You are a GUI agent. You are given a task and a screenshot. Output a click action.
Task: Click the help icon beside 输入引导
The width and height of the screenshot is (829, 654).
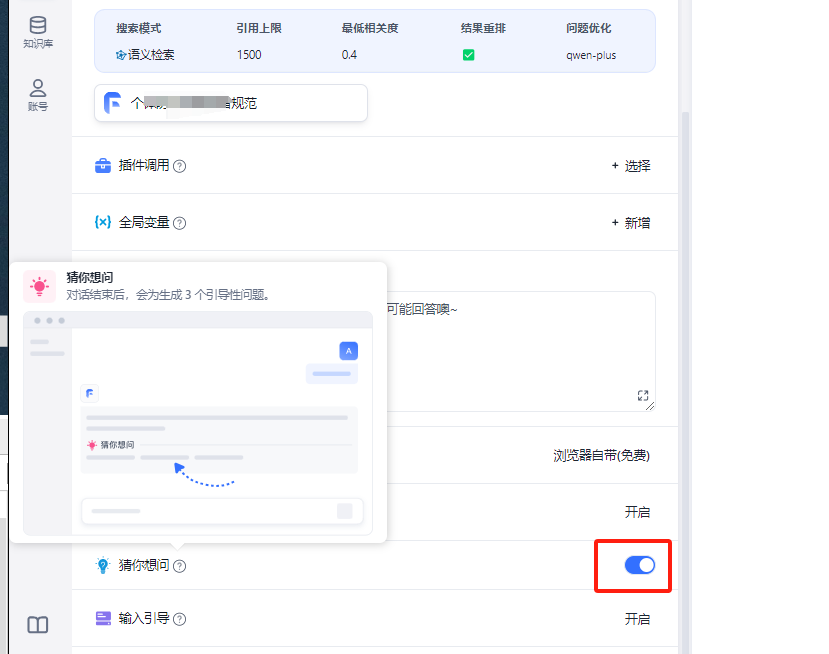click(179, 619)
